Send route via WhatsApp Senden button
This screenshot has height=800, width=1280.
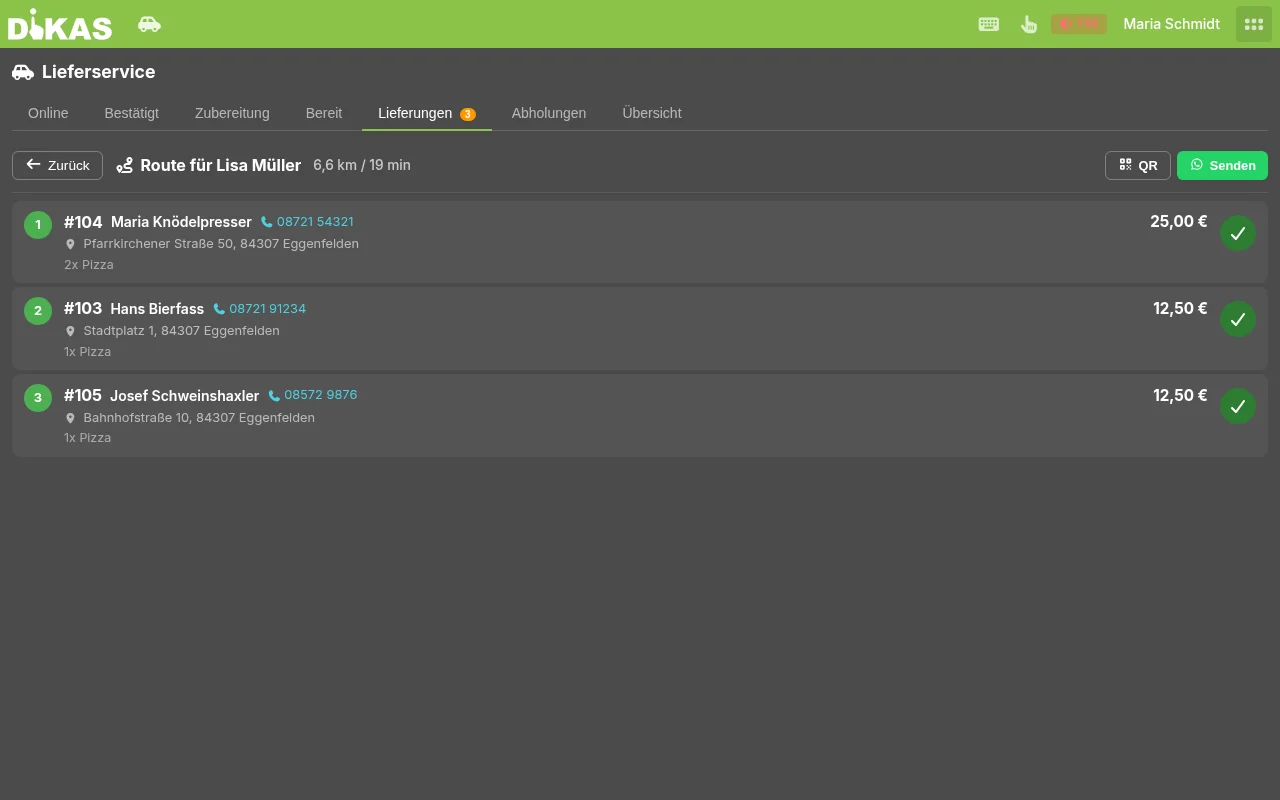[1222, 165]
